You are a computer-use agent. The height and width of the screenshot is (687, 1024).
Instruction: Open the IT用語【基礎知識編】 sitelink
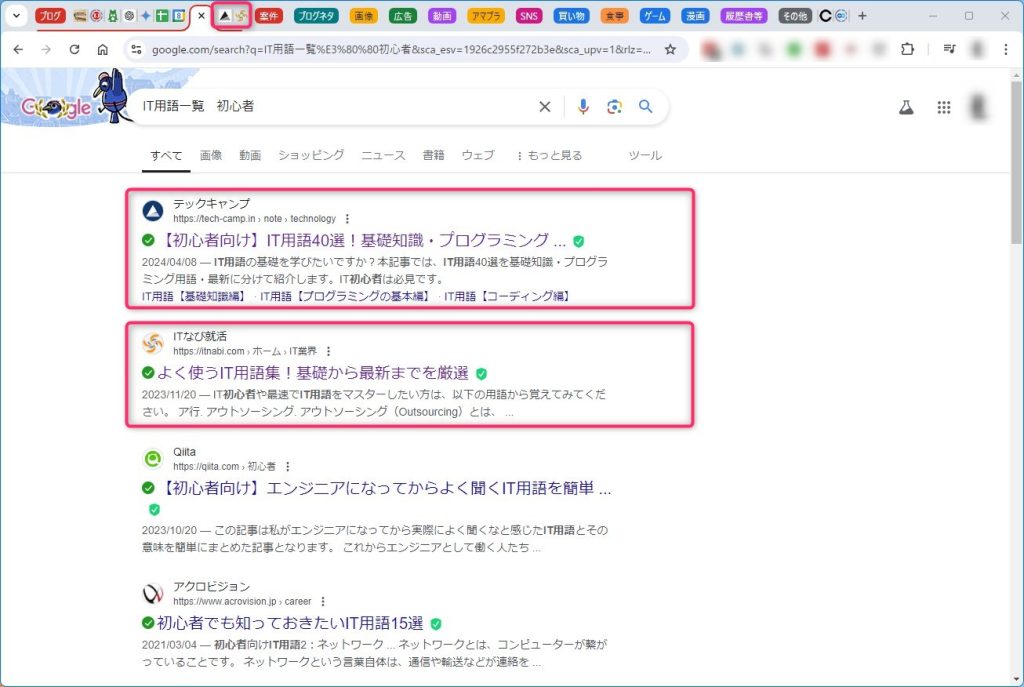click(x=194, y=296)
